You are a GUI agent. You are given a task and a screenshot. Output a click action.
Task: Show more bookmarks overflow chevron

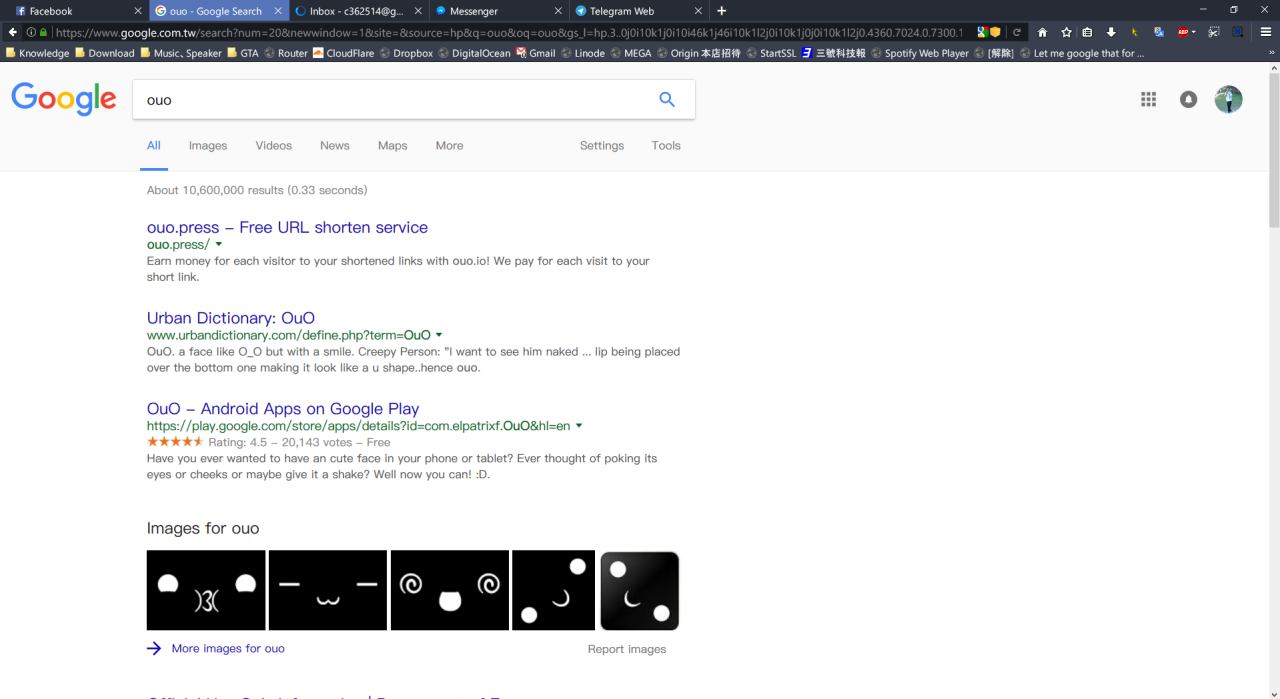(1271, 53)
